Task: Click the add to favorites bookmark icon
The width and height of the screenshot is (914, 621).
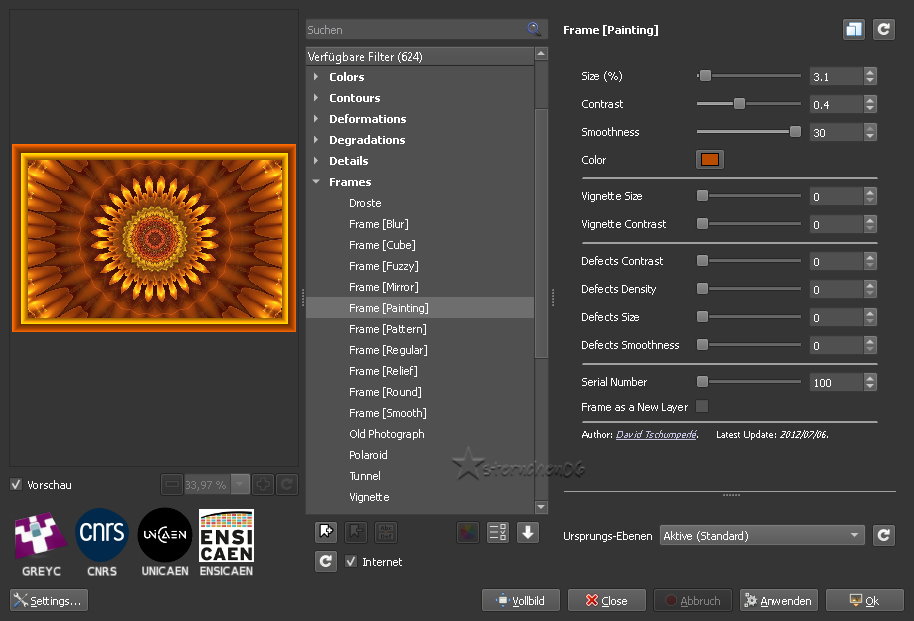Action: click(x=325, y=532)
